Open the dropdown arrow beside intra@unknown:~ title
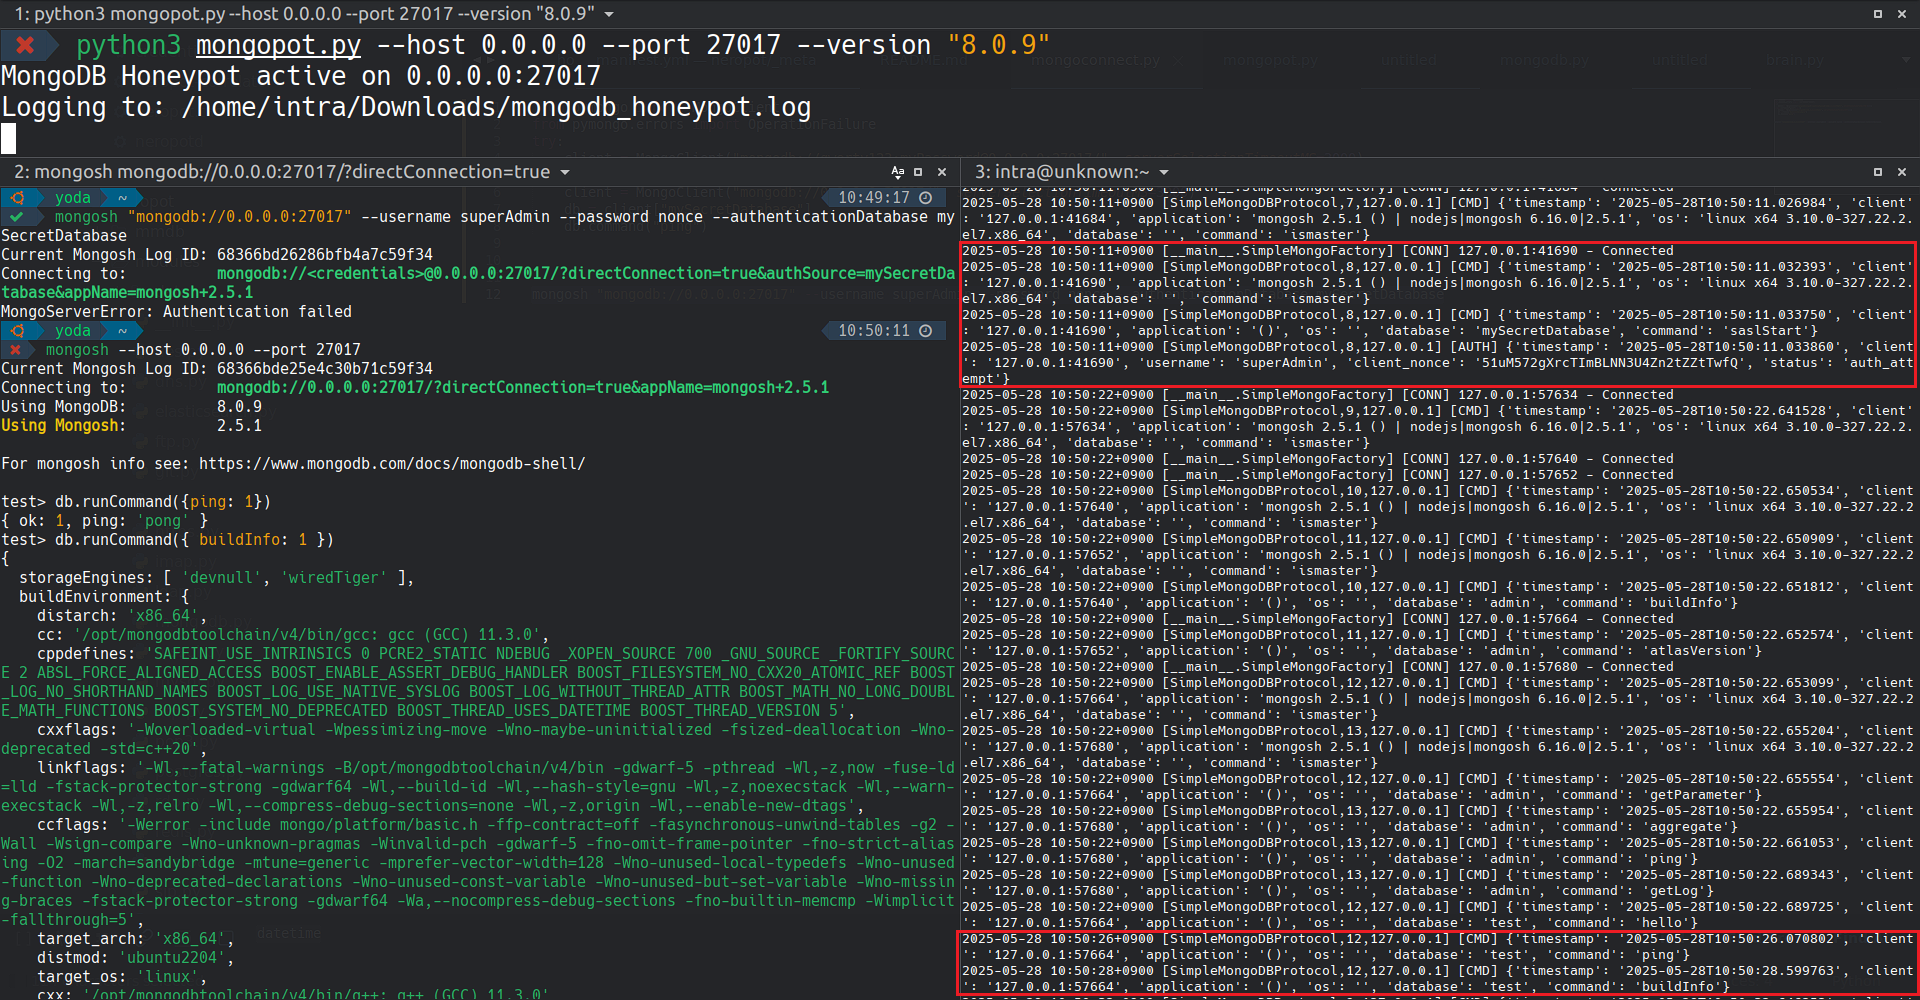 pos(1164,173)
